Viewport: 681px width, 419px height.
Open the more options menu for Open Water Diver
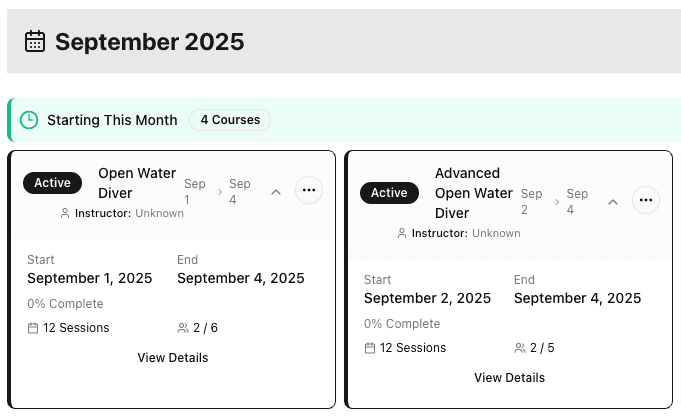pyautogui.click(x=308, y=190)
